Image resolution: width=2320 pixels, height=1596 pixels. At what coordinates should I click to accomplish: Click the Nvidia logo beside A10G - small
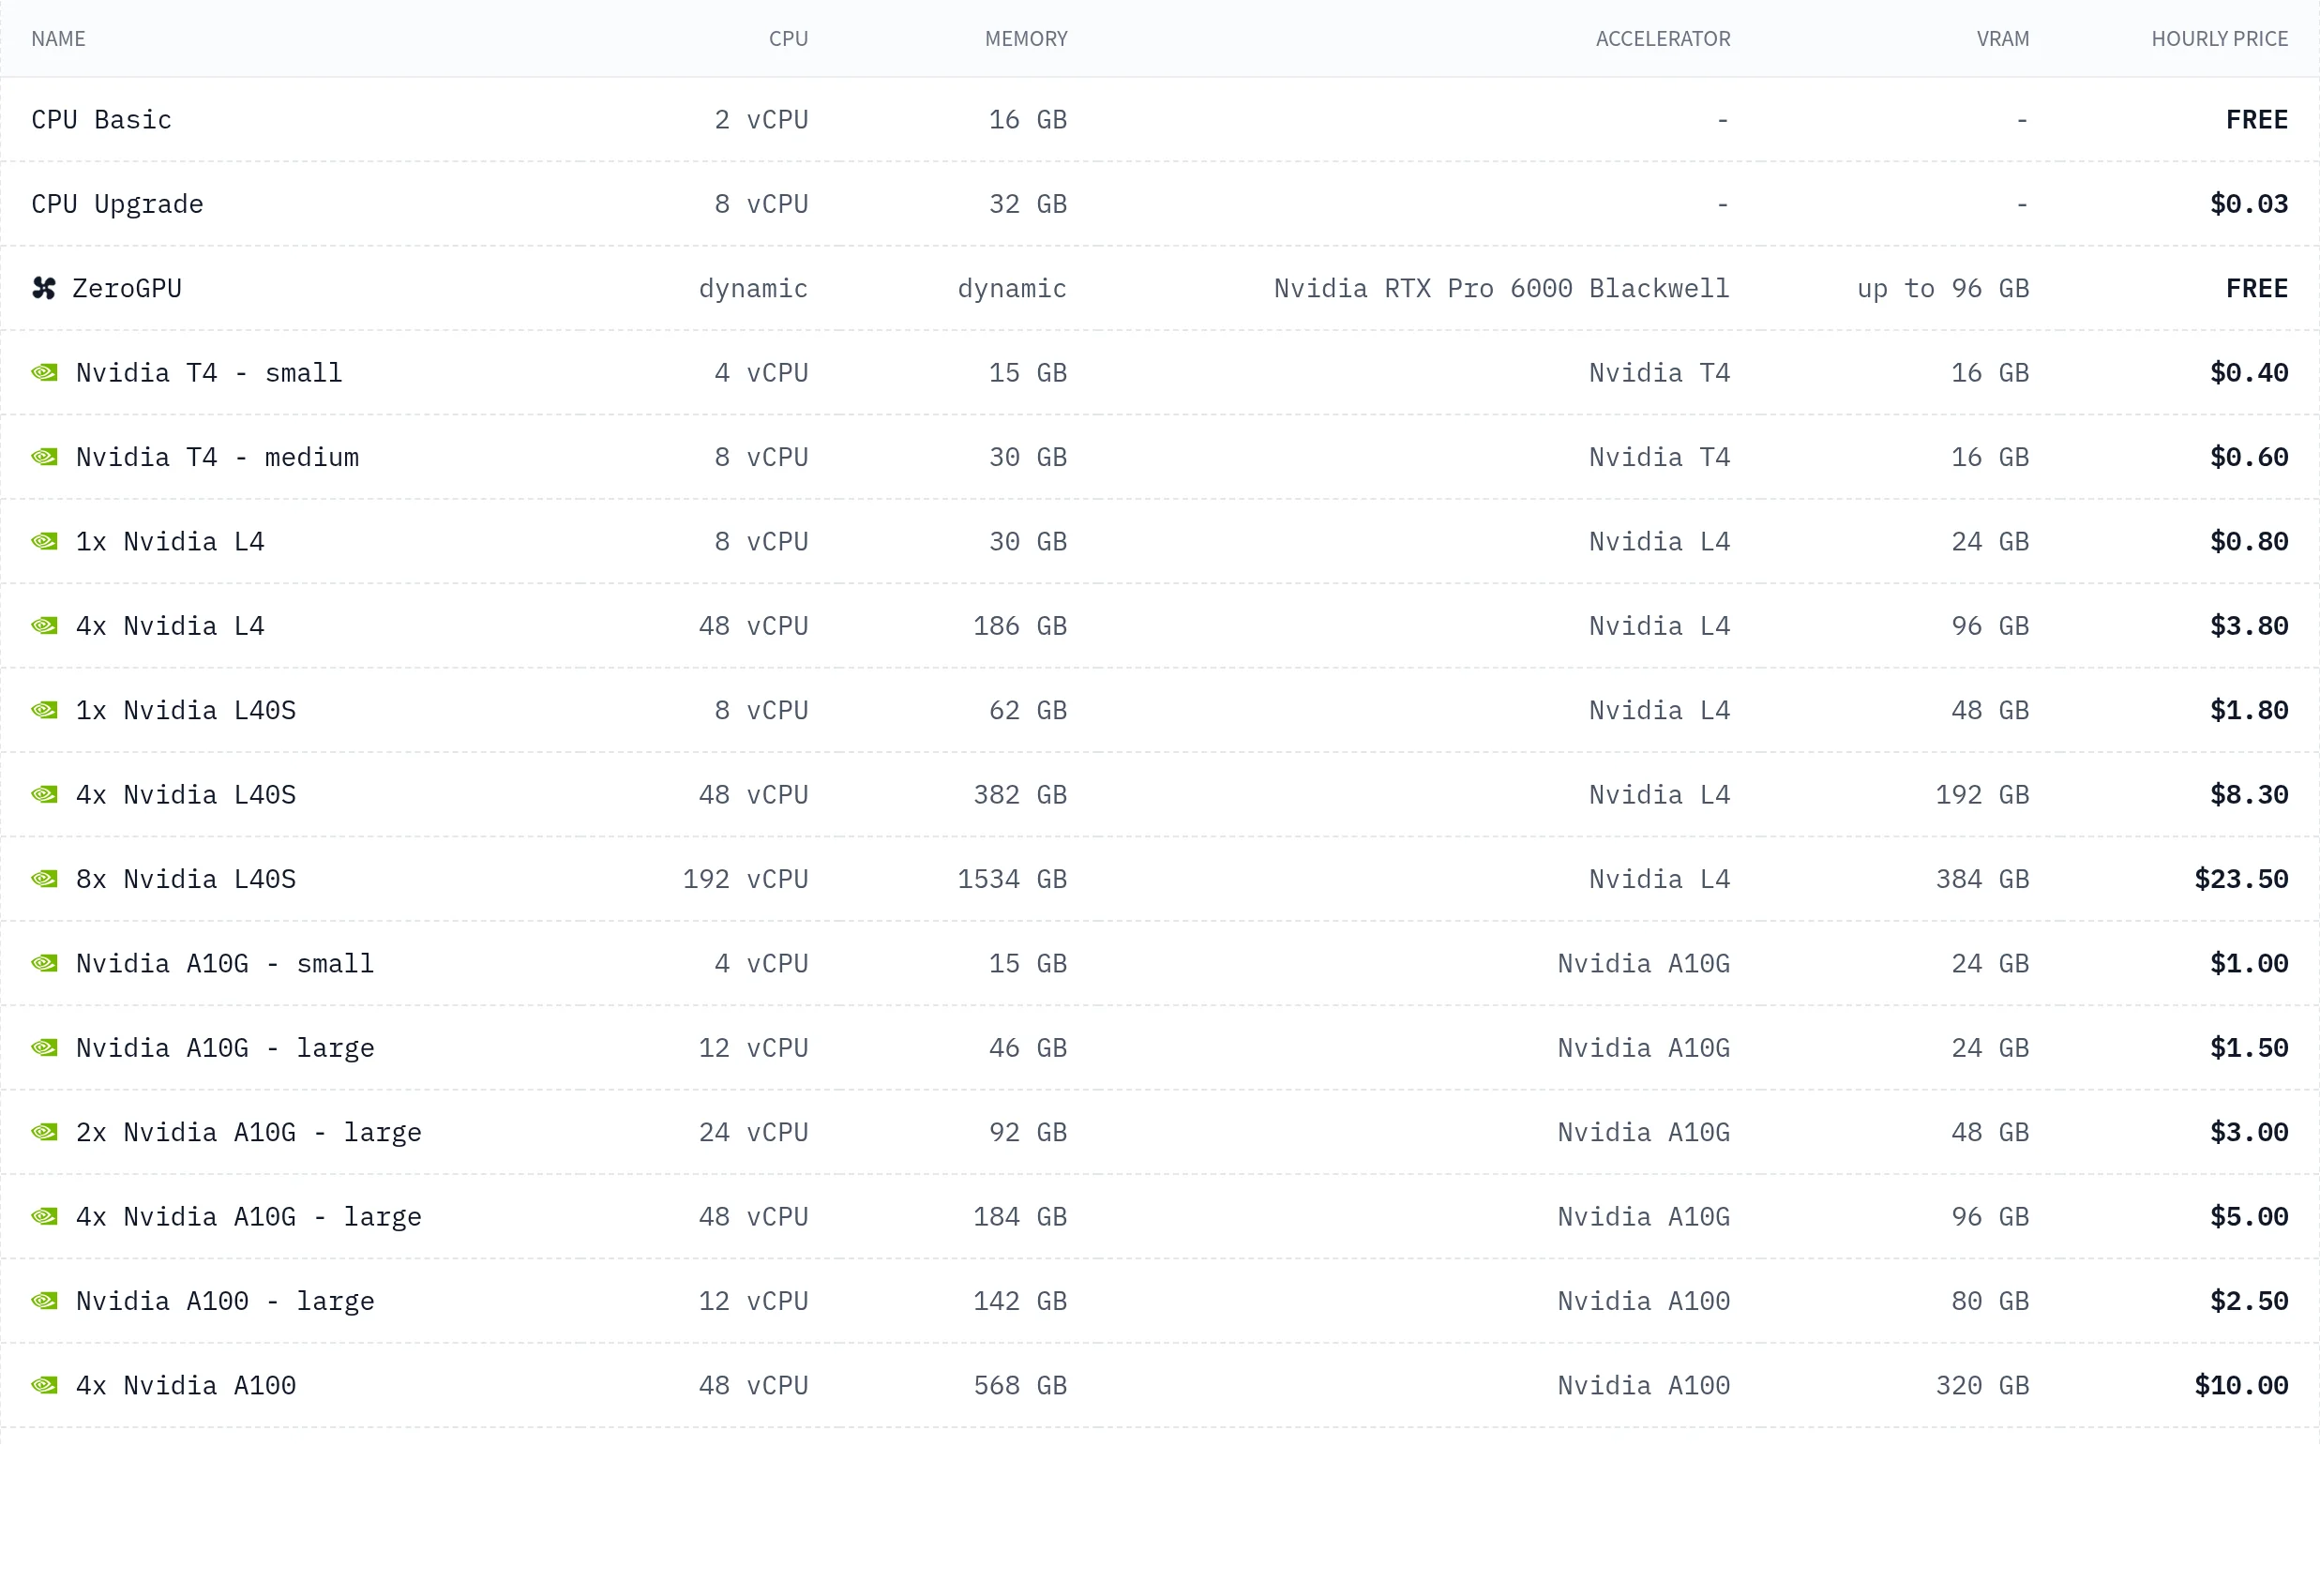(44, 963)
